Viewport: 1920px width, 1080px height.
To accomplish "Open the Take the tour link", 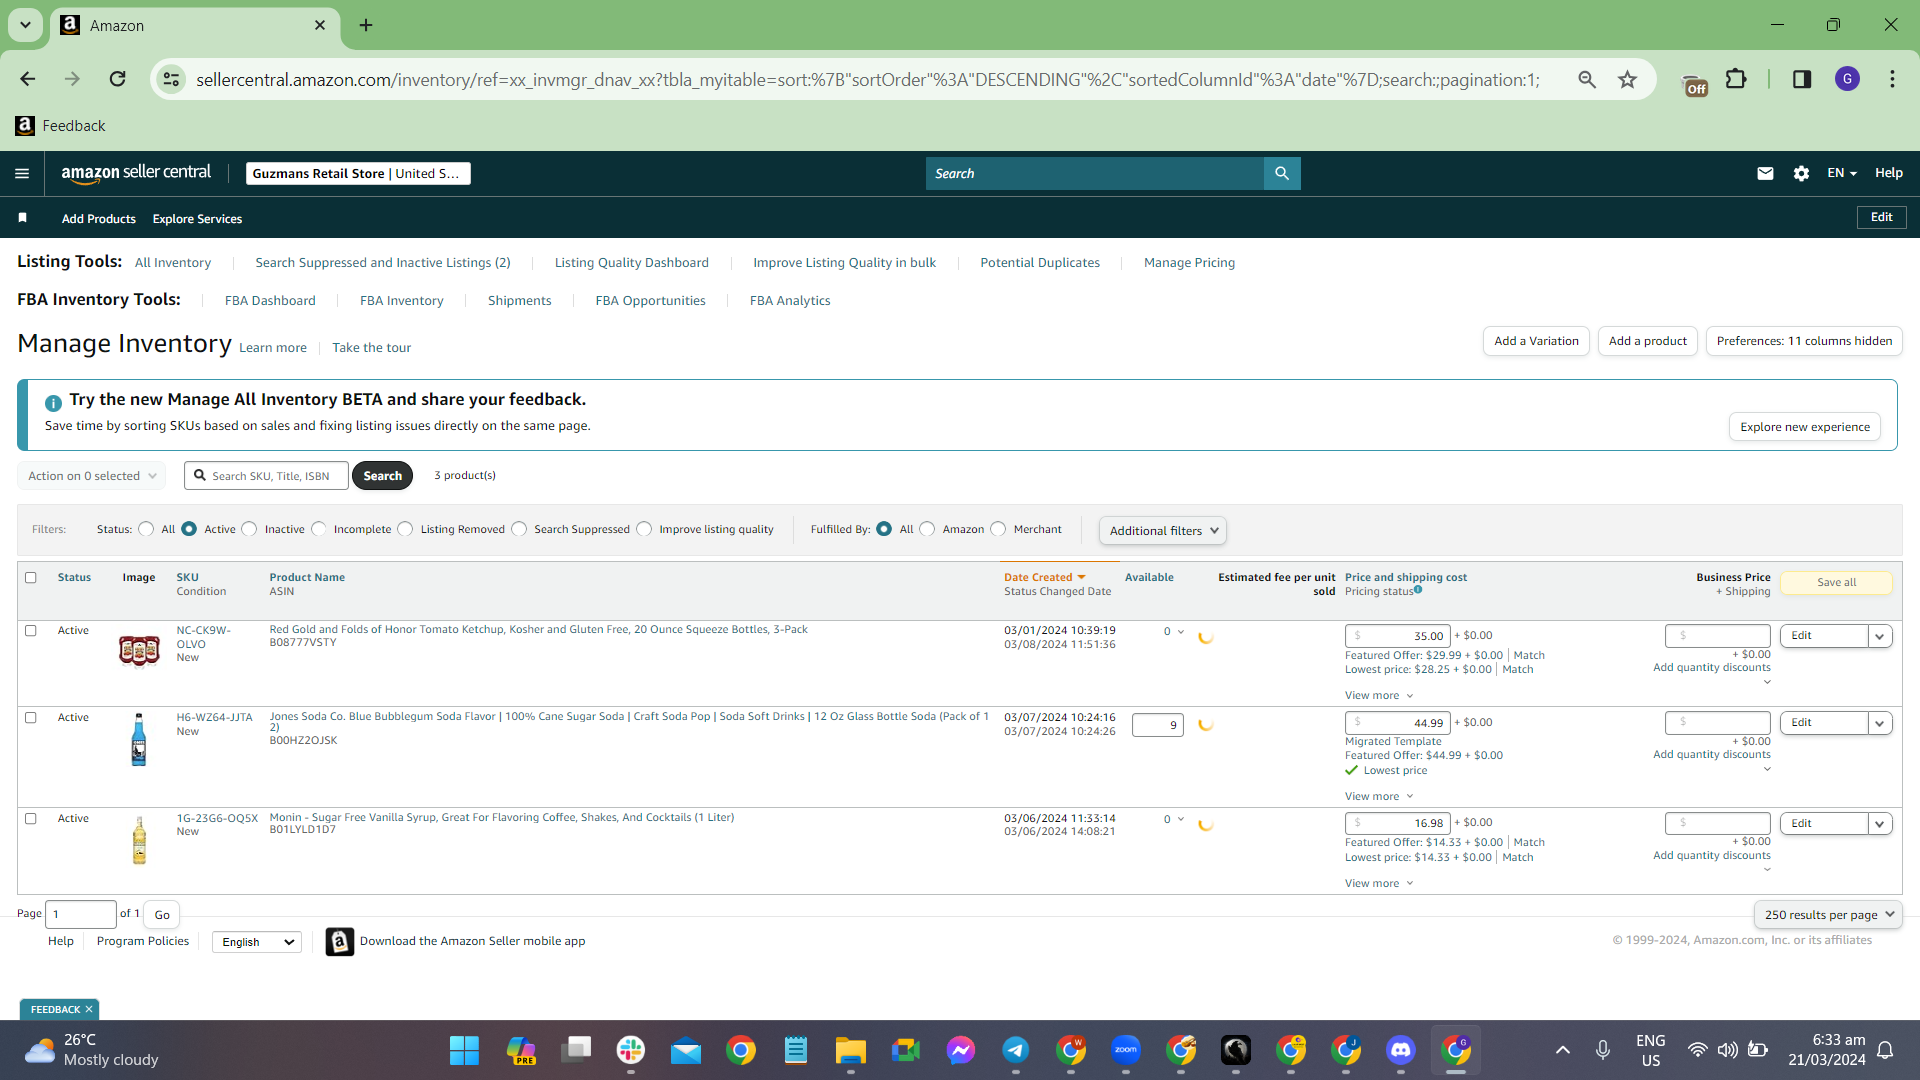I will tap(371, 348).
